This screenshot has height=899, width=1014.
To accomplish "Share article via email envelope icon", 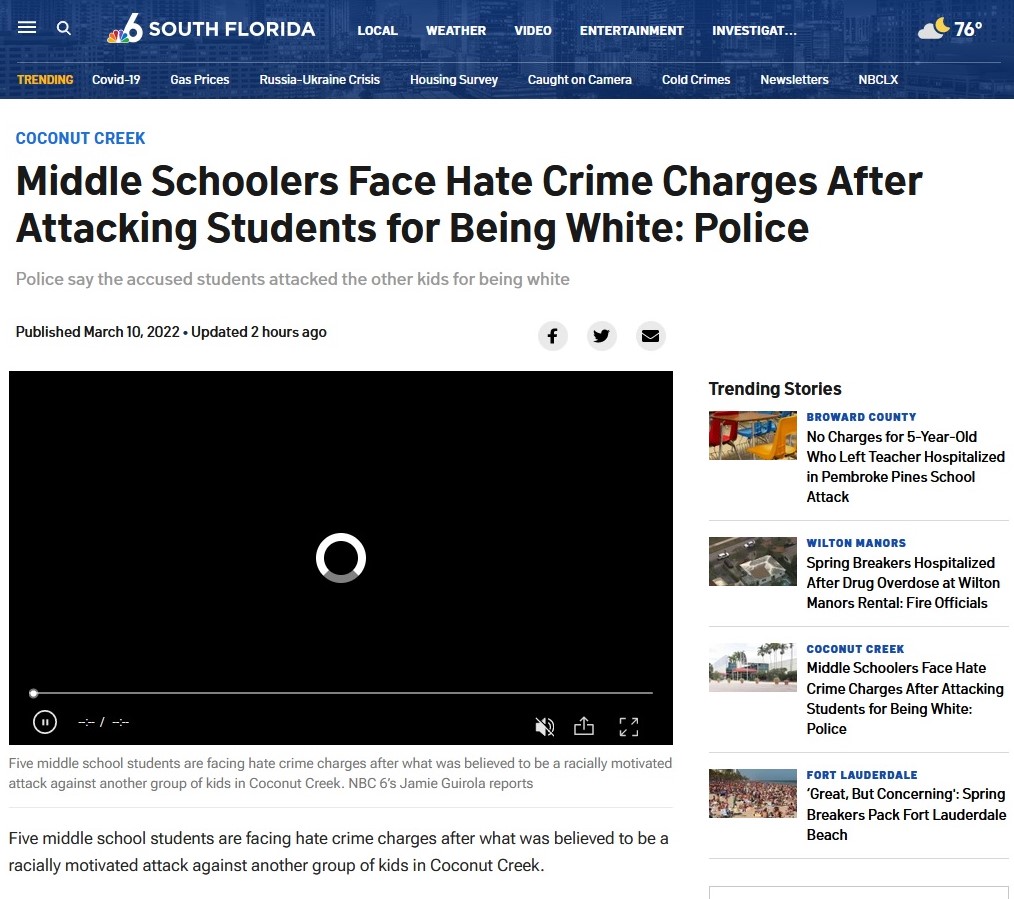I will [651, 336].
